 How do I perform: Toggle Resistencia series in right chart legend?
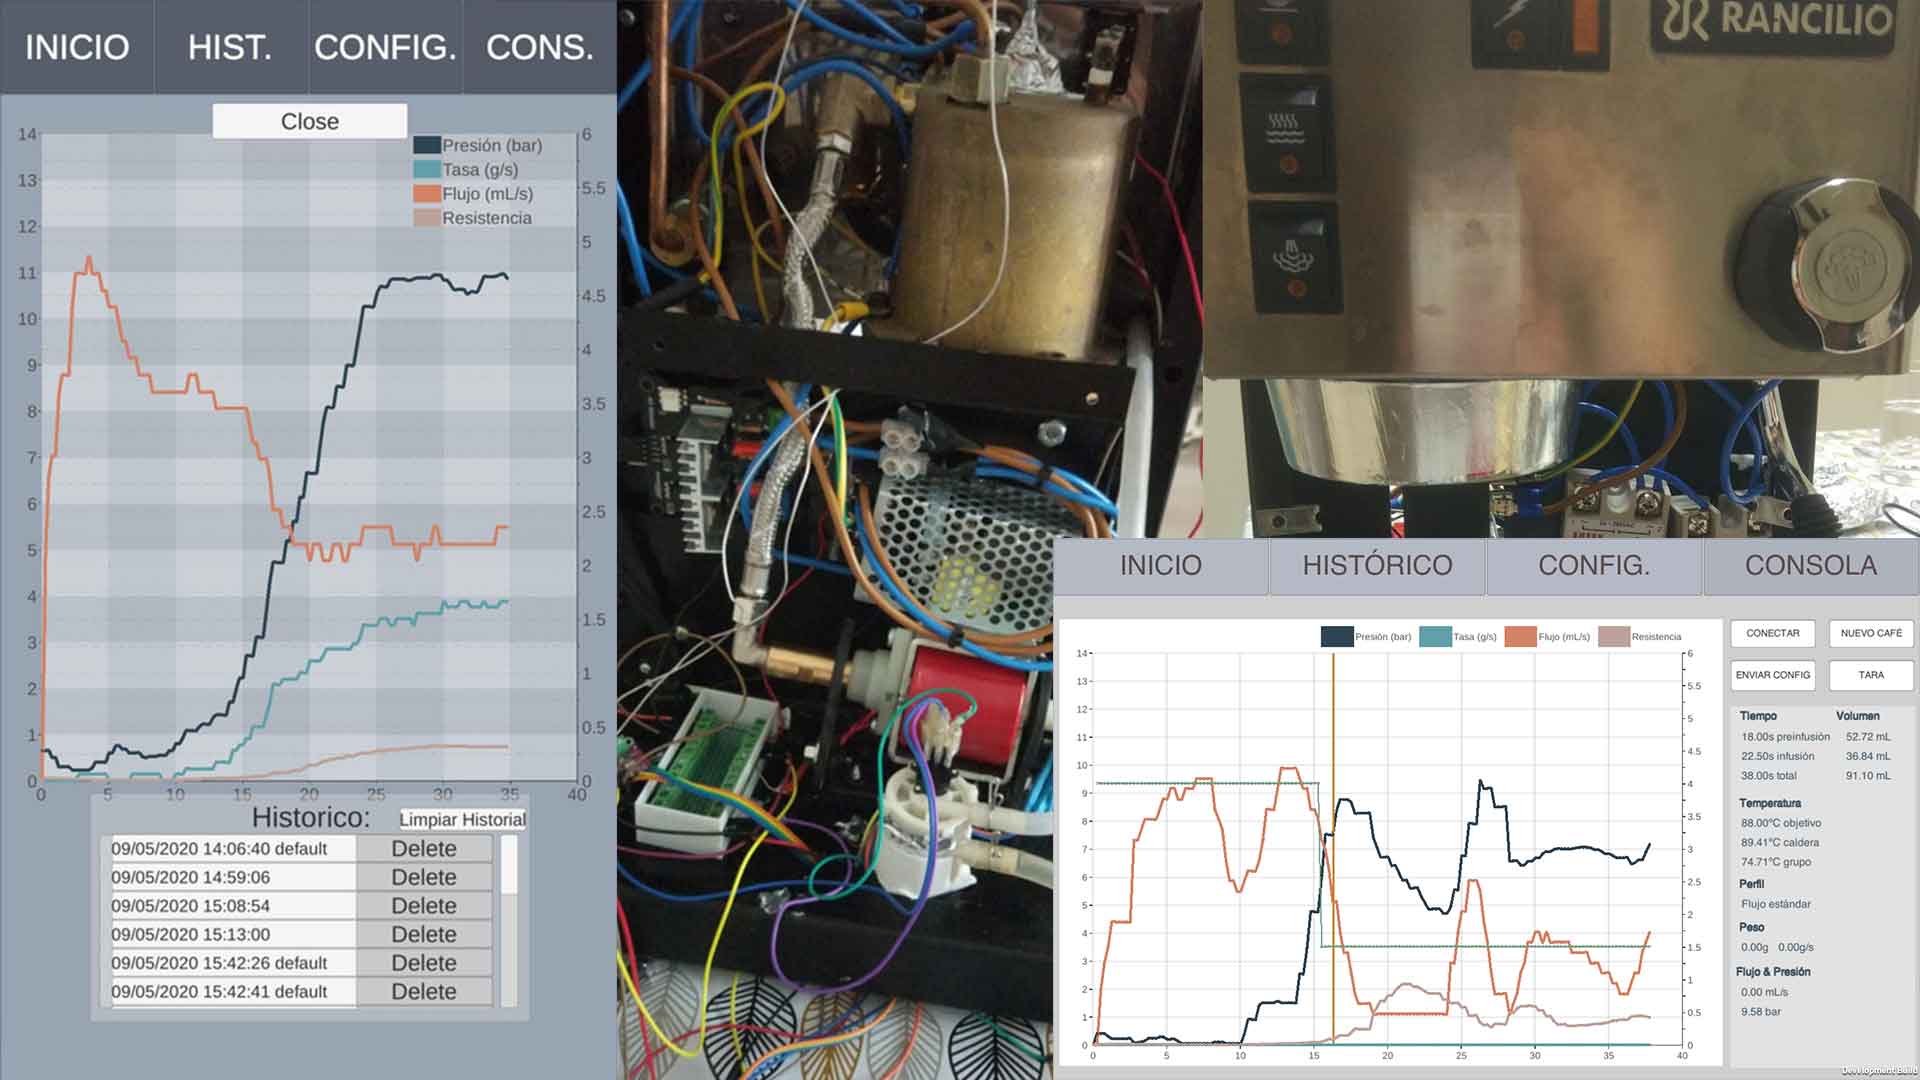coord(1614,637)
